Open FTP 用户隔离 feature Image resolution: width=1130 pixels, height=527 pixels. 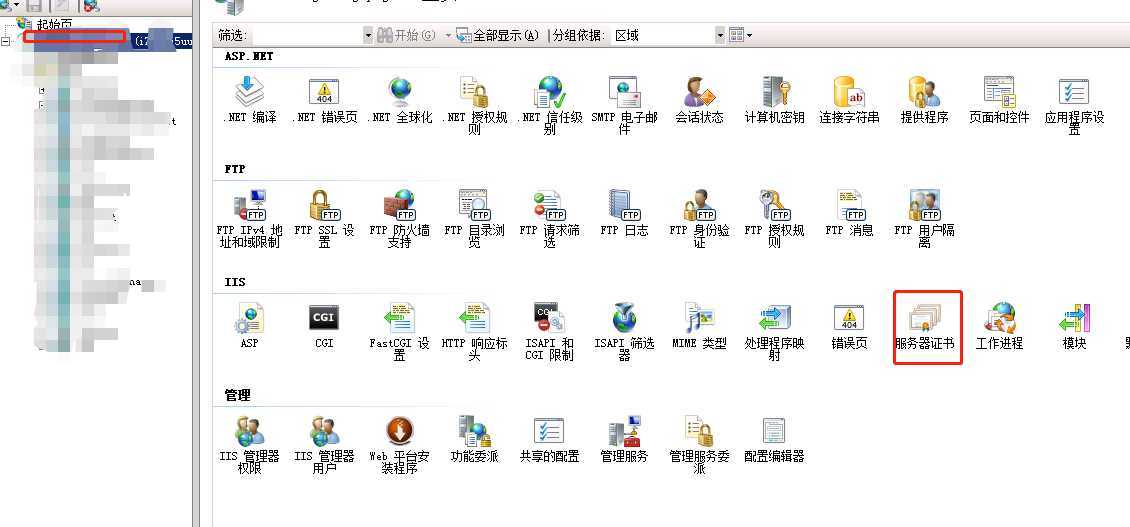pyautogui.click(x=925, y=219)
